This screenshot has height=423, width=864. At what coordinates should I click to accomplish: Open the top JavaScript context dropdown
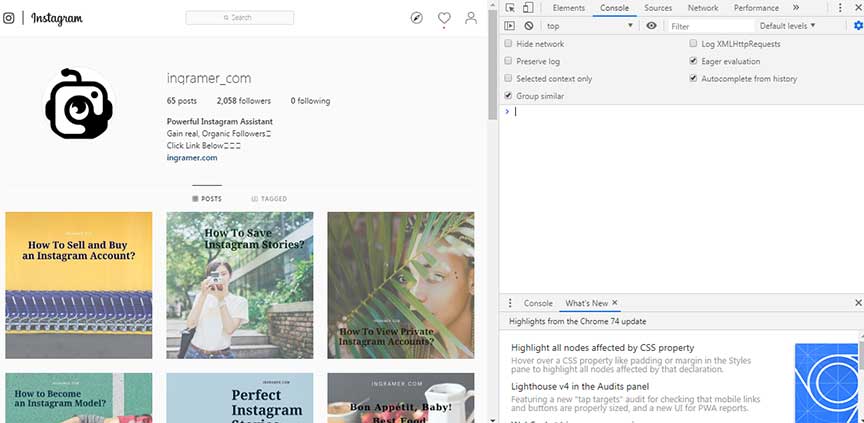click(590, 26)
